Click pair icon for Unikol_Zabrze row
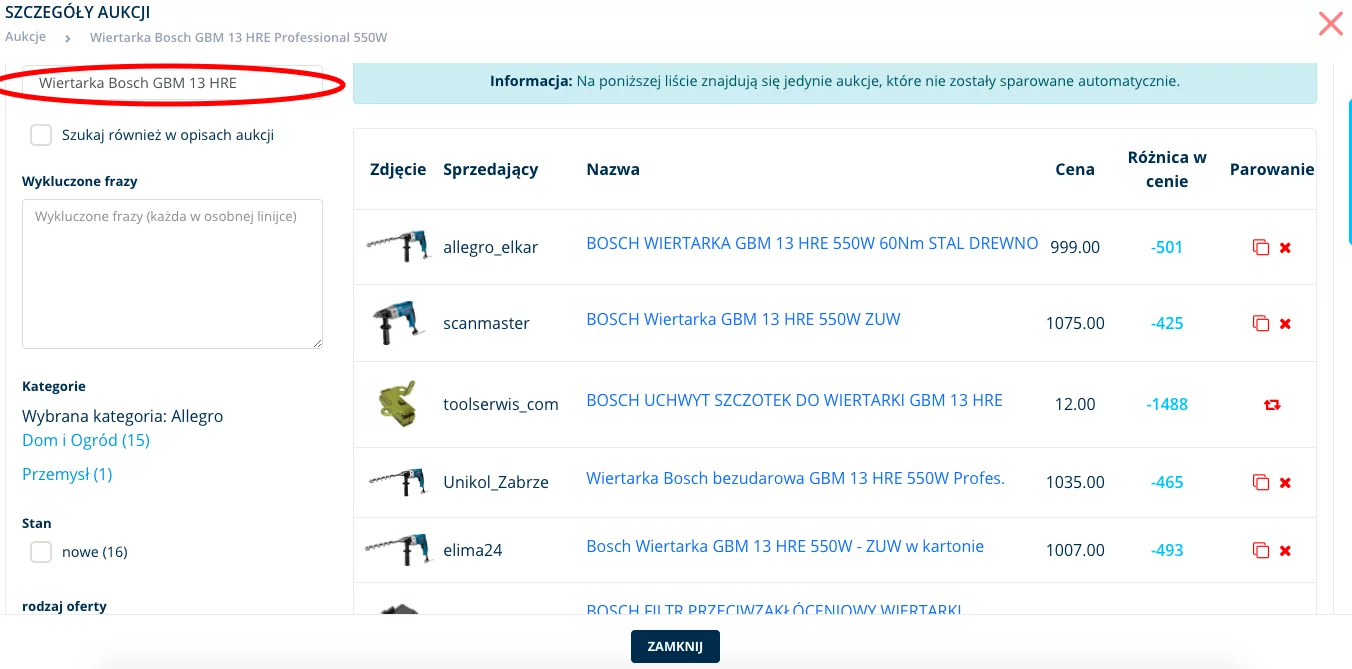1352x669 pixels. tap(1261, 482)
